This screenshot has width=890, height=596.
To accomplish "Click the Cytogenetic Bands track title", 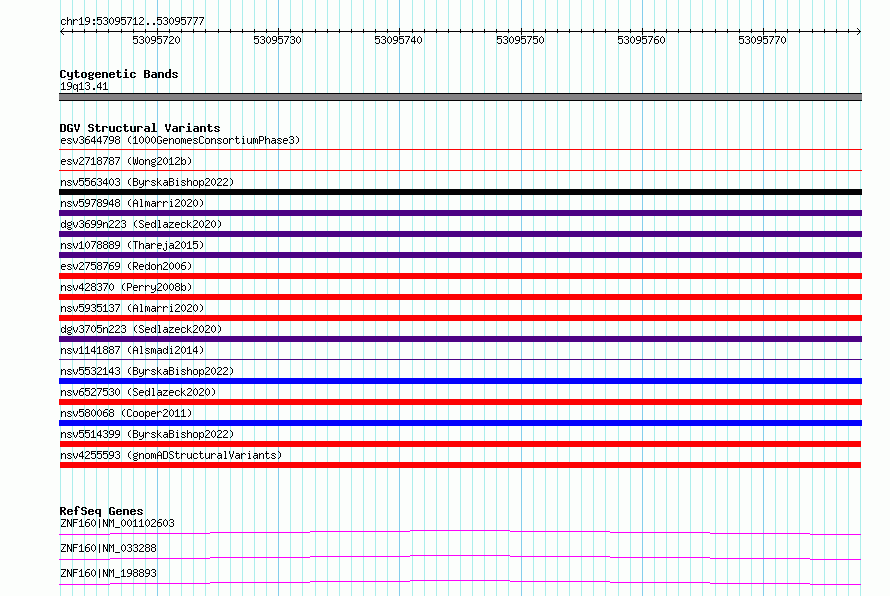I will [119, 74].
